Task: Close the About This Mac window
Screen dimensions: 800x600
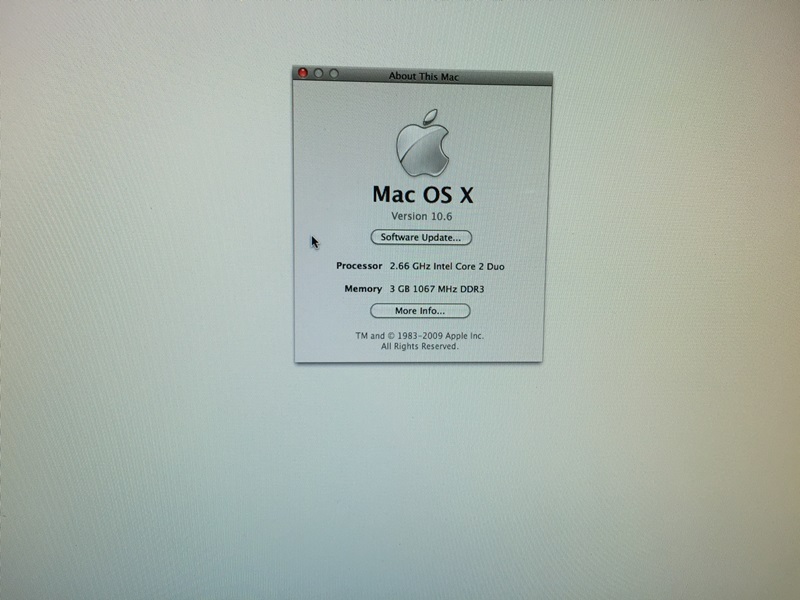Action: coord(304,74)
